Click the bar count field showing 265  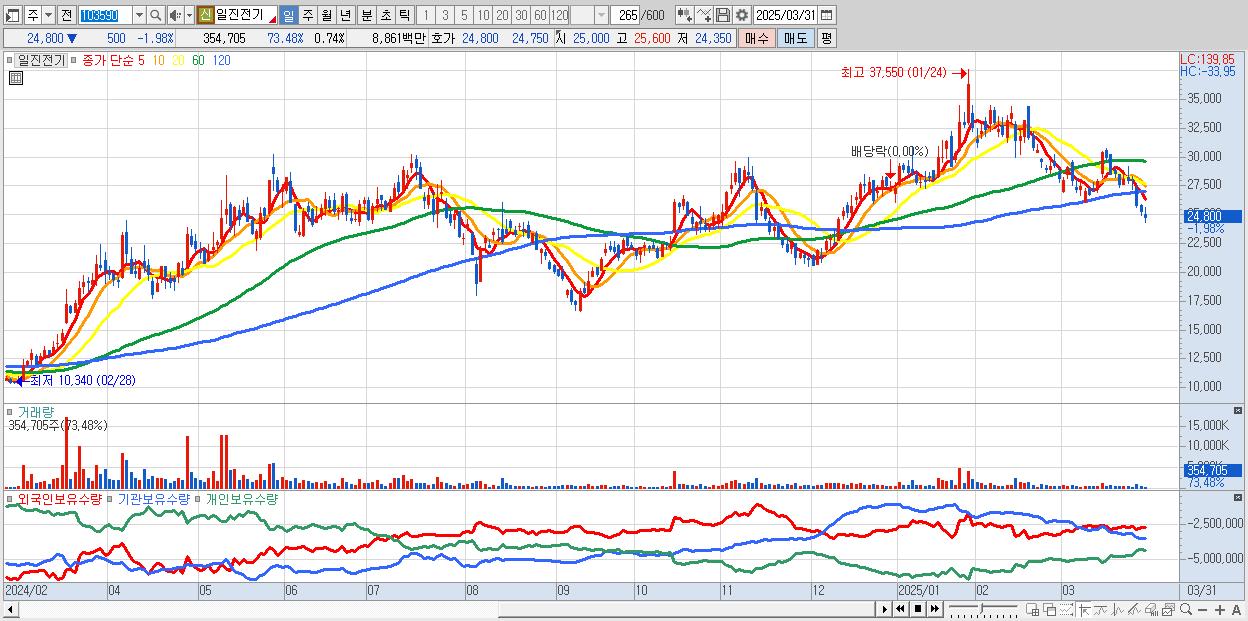pos(626,15)
